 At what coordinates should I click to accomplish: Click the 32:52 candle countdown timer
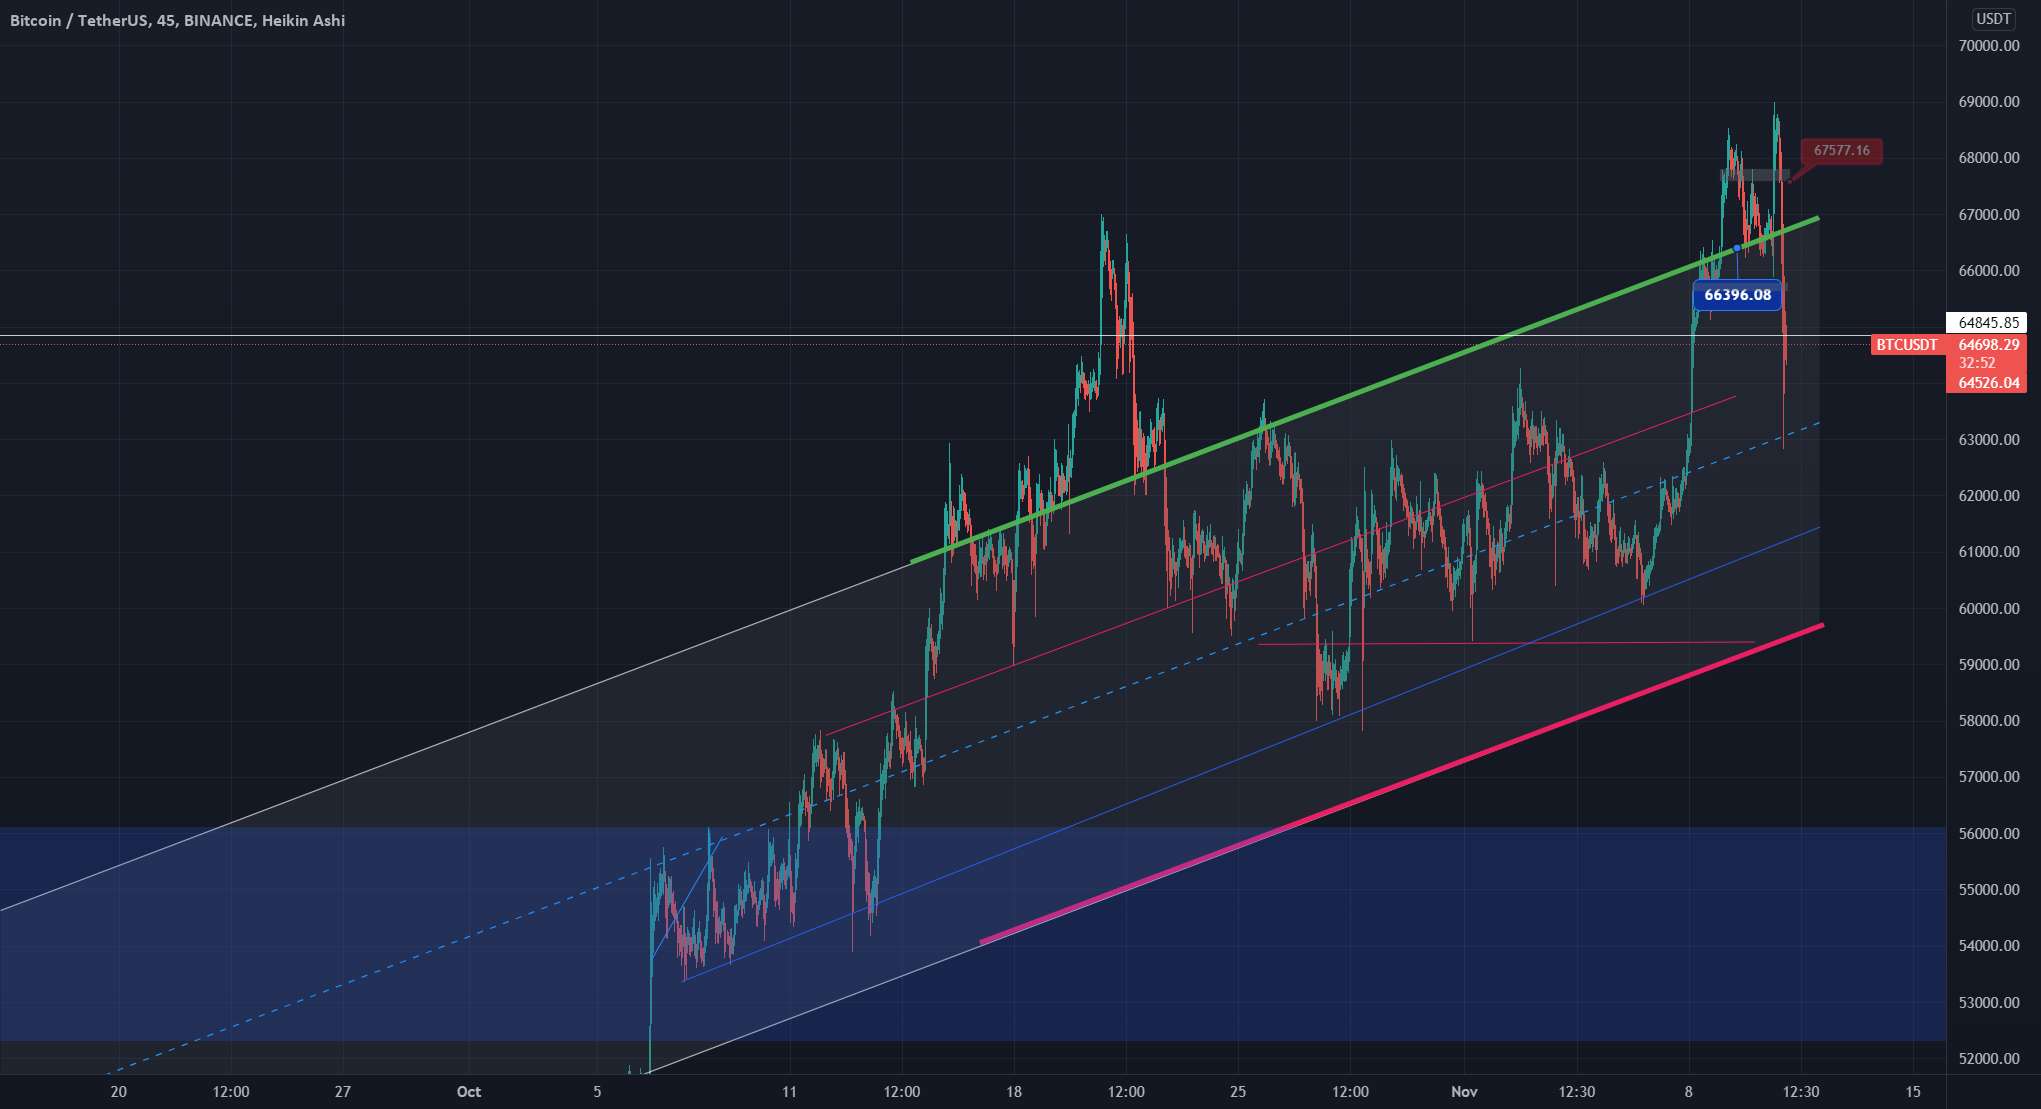1976,364
